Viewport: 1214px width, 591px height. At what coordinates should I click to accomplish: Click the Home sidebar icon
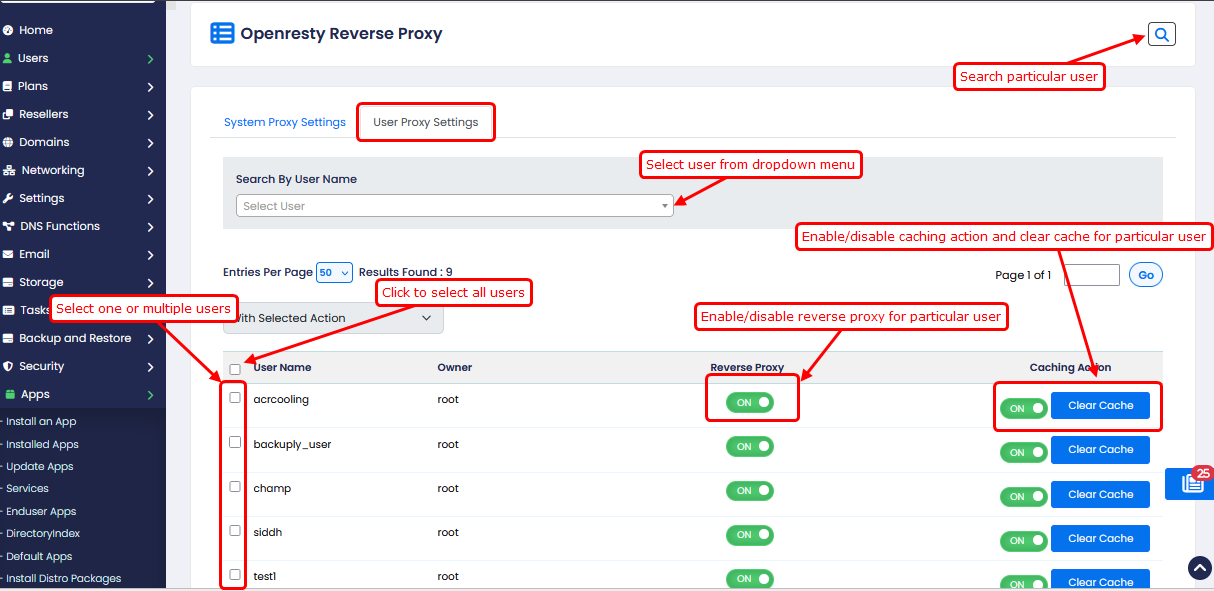pyautogui.click(x=8, y=31)
